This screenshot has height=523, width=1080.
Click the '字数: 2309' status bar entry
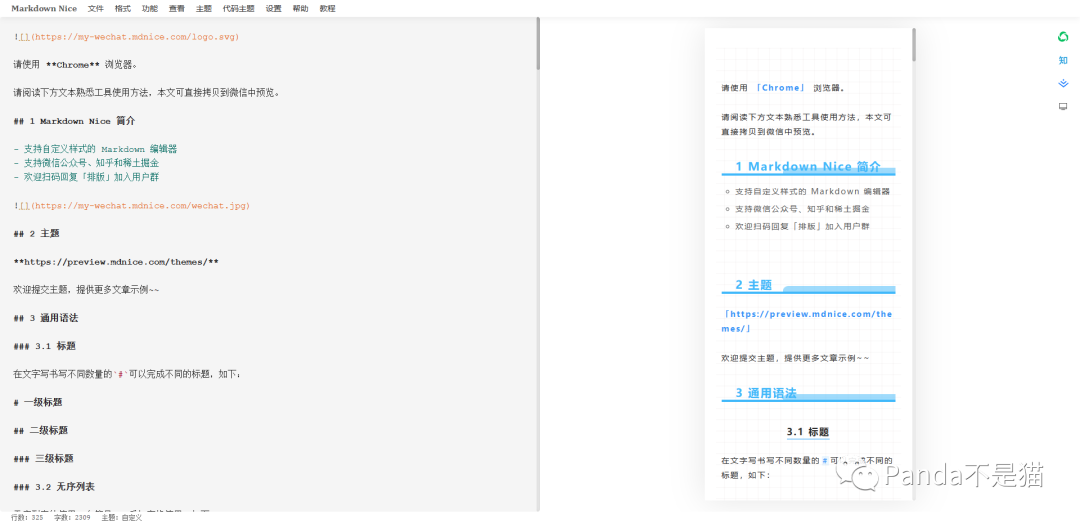72,517
